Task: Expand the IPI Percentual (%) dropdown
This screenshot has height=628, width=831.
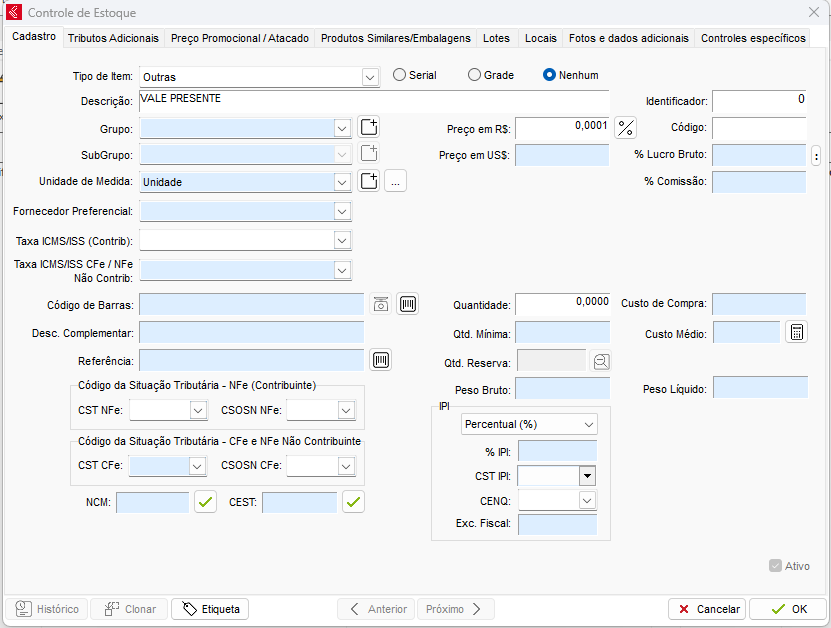Action: coord(587,424)
